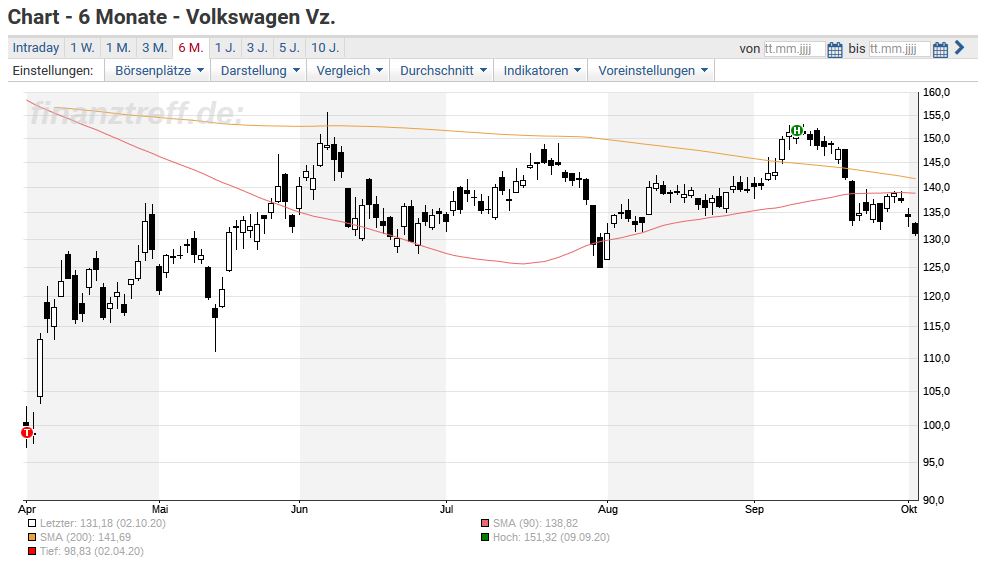Switch to 3 J. timeframe tab
This screenshot has height=561, width=989.
point(257,48)
